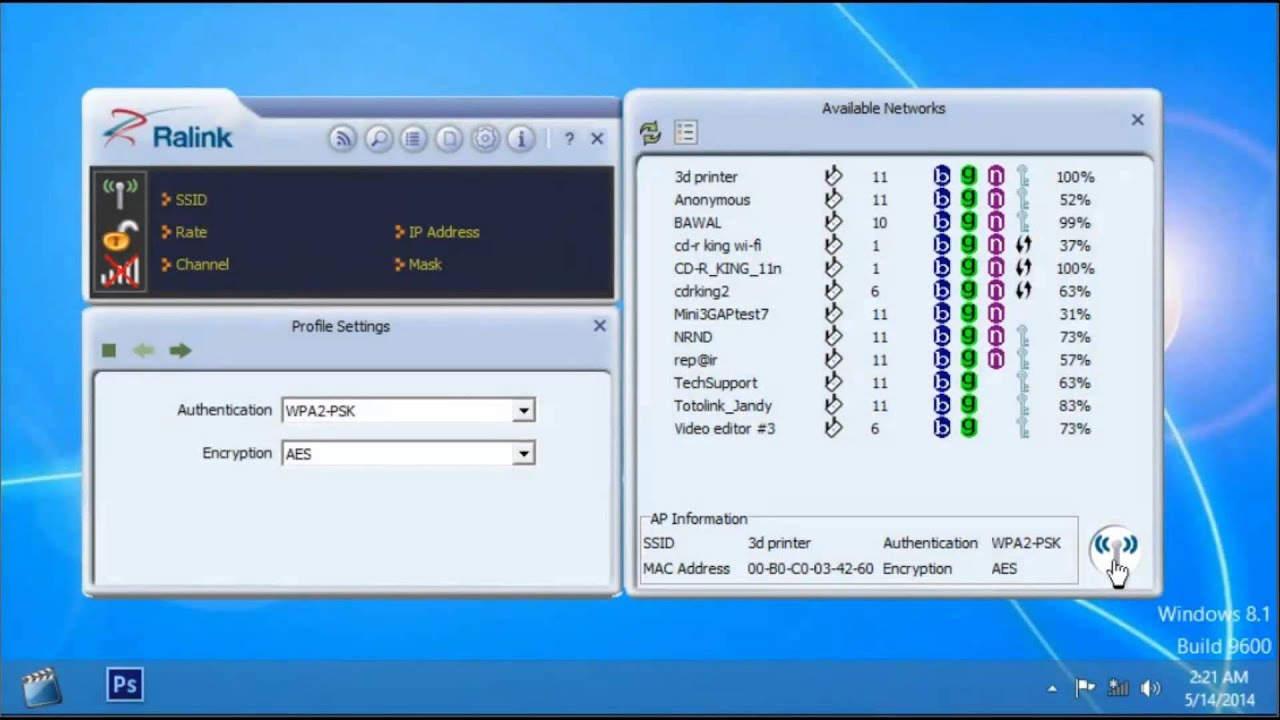Viewport: 1280px width, 720px height.
Task: Click the 31% signal value for Mini3GAPtest7
Action: [1074, 314]
